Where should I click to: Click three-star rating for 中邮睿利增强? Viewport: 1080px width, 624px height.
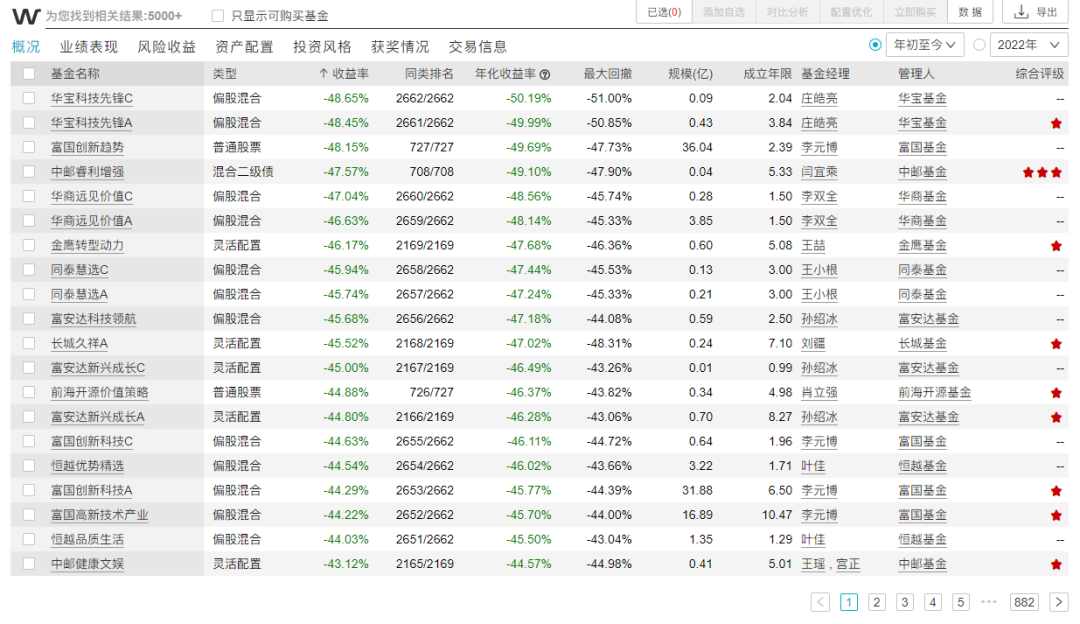tap(1042, 172)
